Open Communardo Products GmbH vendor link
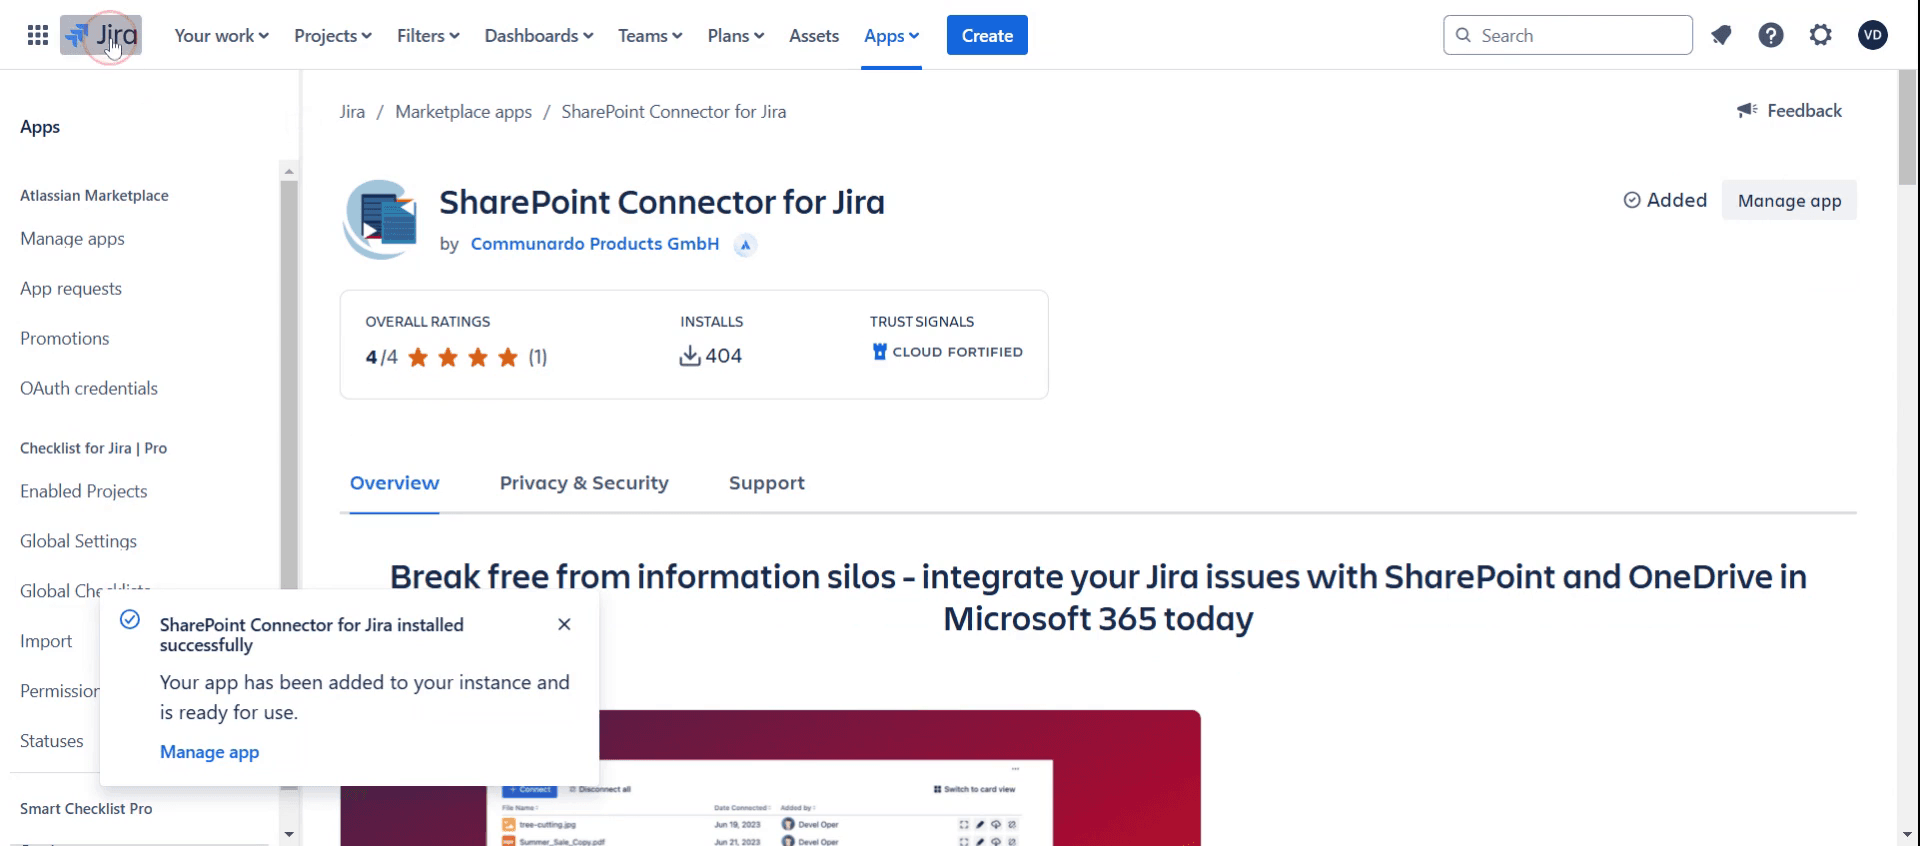 click(595, 244)
